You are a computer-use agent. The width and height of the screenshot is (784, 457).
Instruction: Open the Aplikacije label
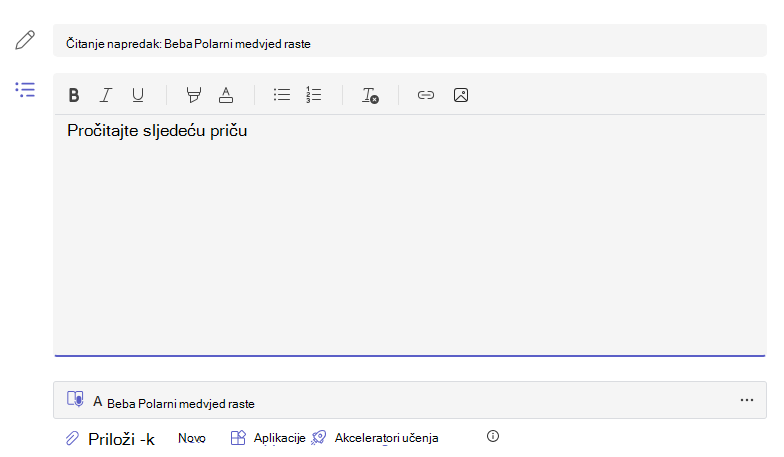[x=280, y=438]
